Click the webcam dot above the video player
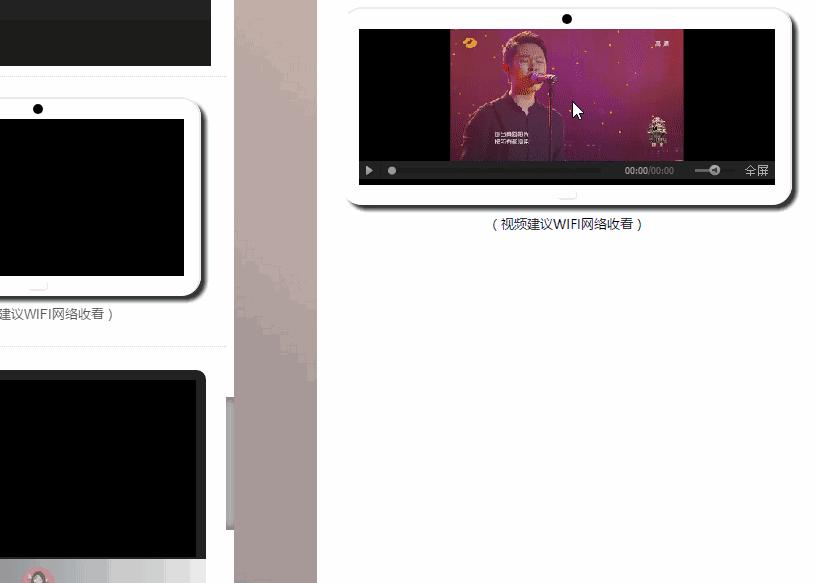Viewport: 815px width, 583px height. pos(568,18)
